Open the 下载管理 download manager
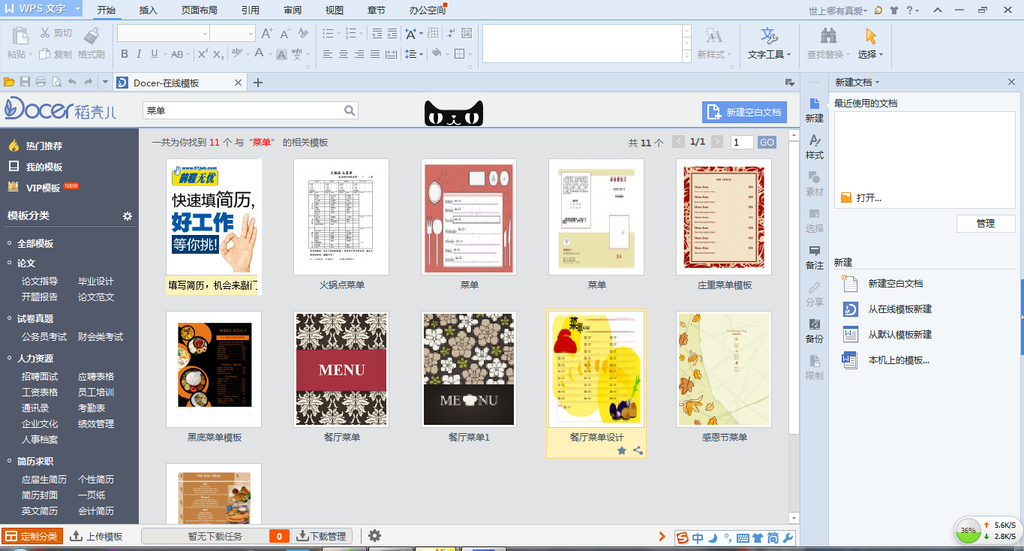The image size is (1024, 551). [321, 536]
